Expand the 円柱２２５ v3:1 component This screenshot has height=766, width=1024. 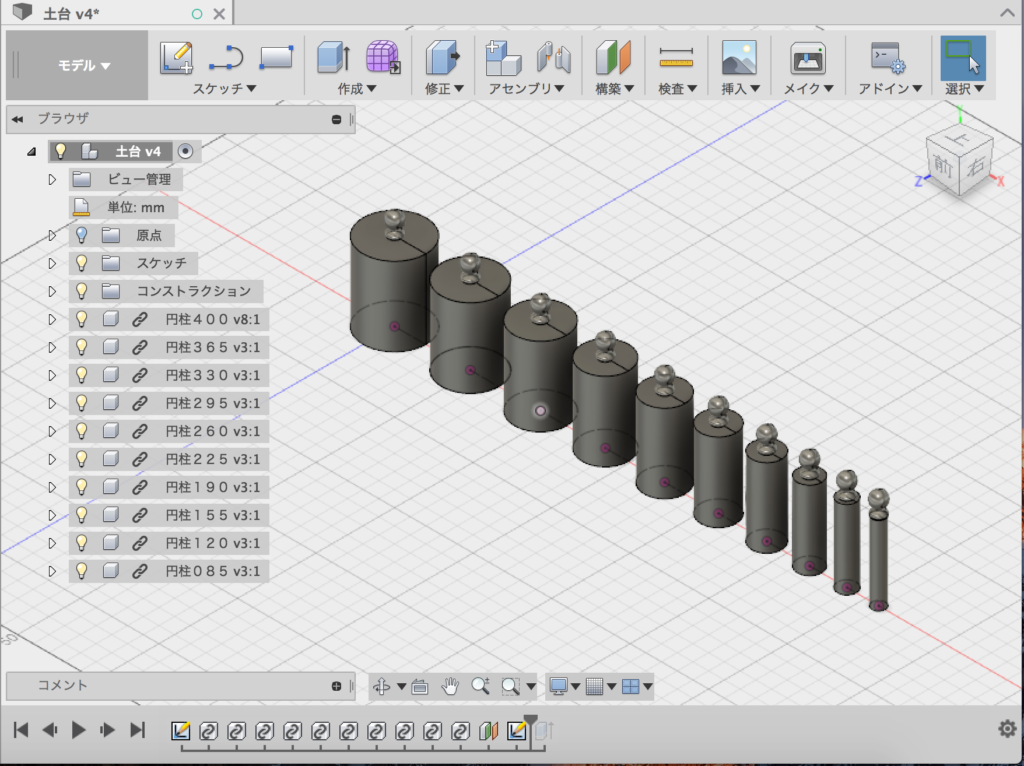52,459
